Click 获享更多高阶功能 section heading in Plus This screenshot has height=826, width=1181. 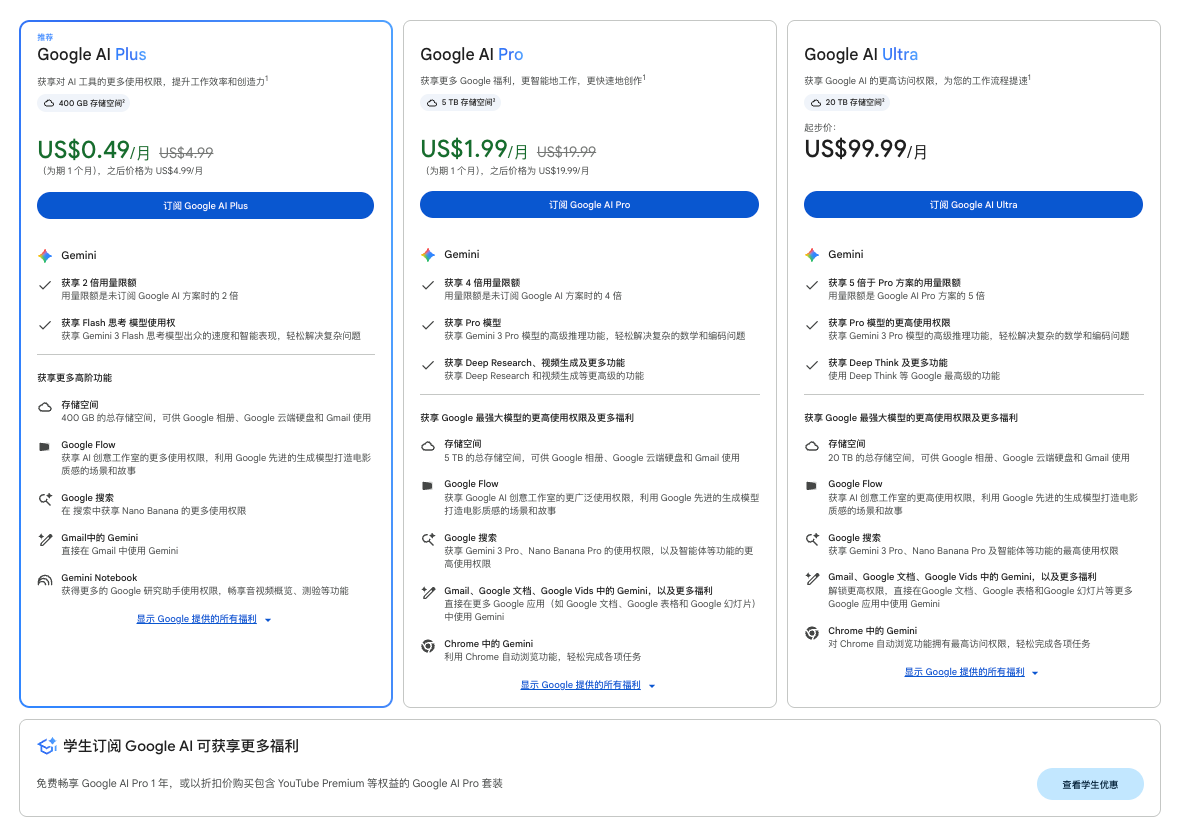tap(75, 378)
